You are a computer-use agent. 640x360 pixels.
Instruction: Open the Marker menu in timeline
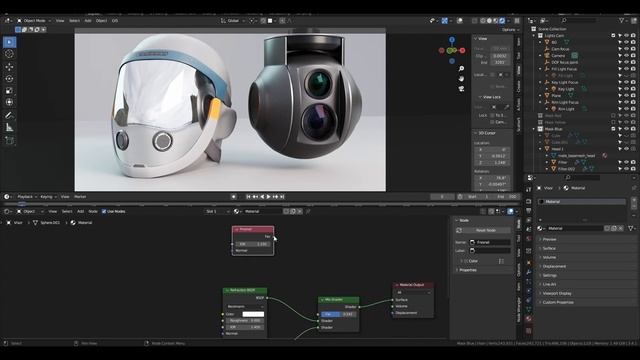[x=80, y=197]
